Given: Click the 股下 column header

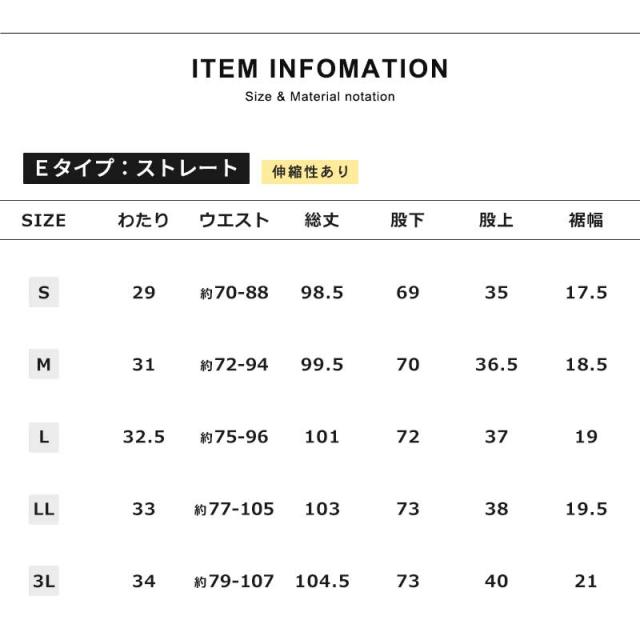Looking at the screenshot, I should [408, 221].
